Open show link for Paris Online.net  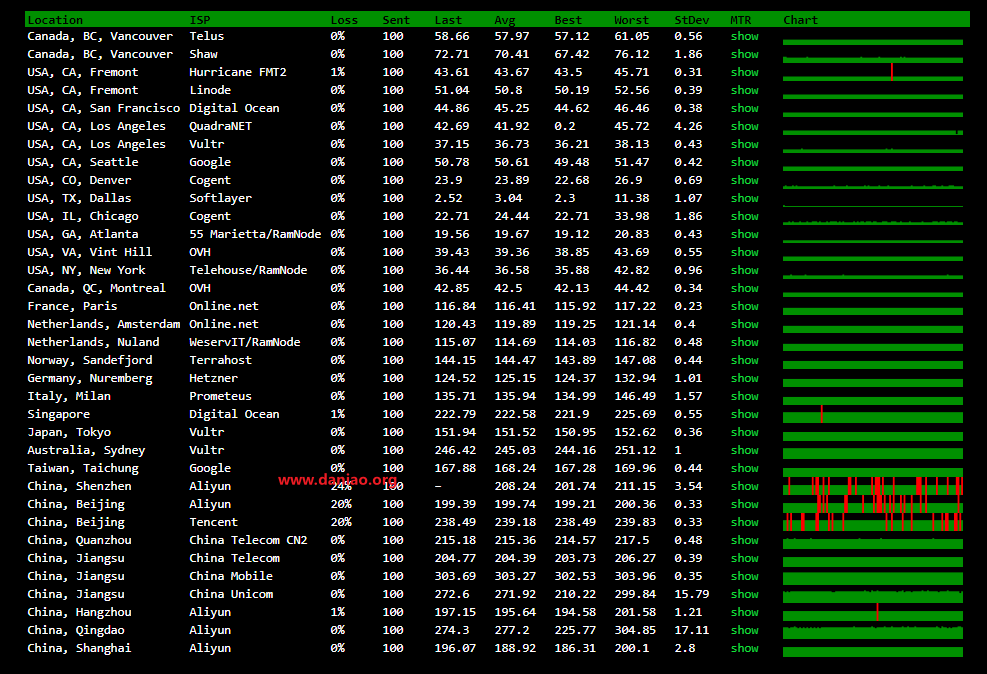(744, 306)
